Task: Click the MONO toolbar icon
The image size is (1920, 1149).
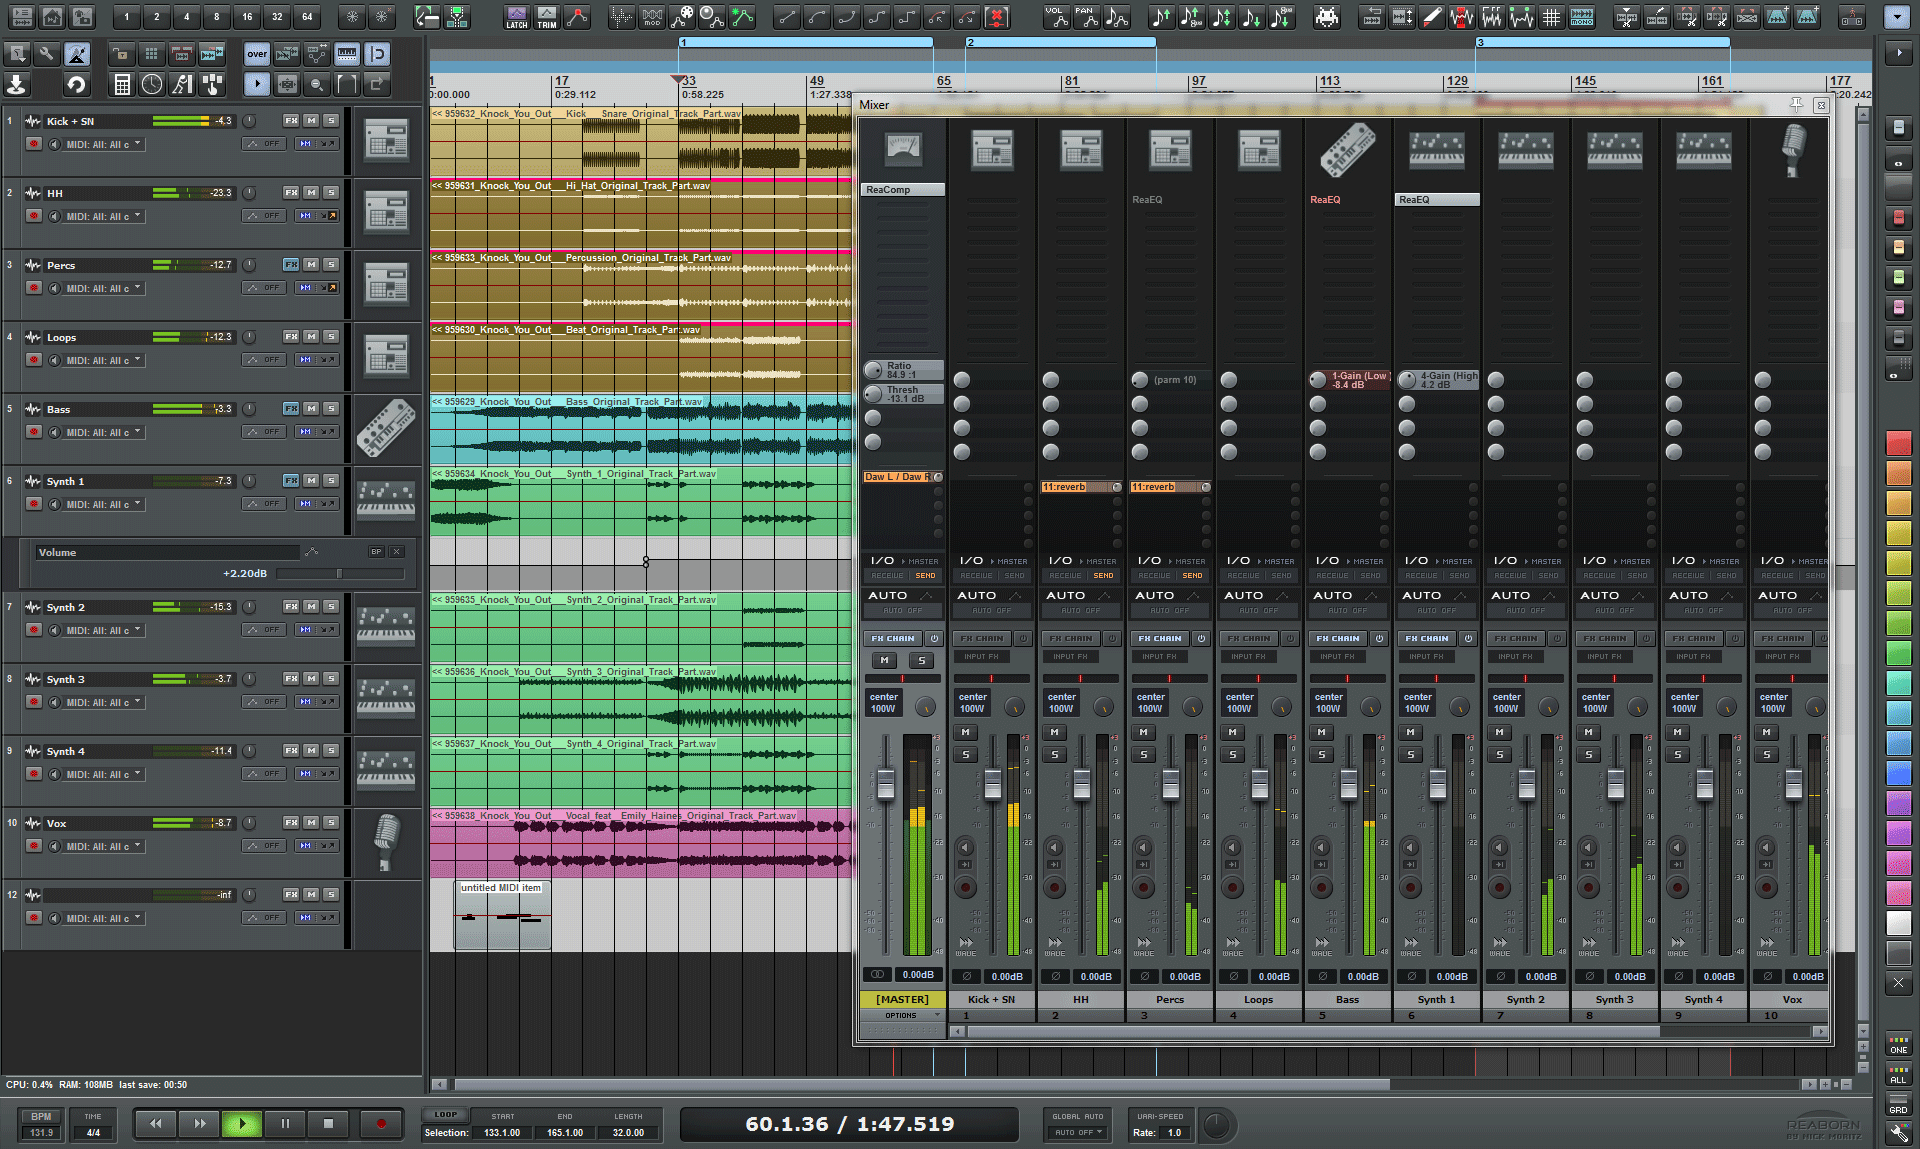Action: coord(1582,16)
